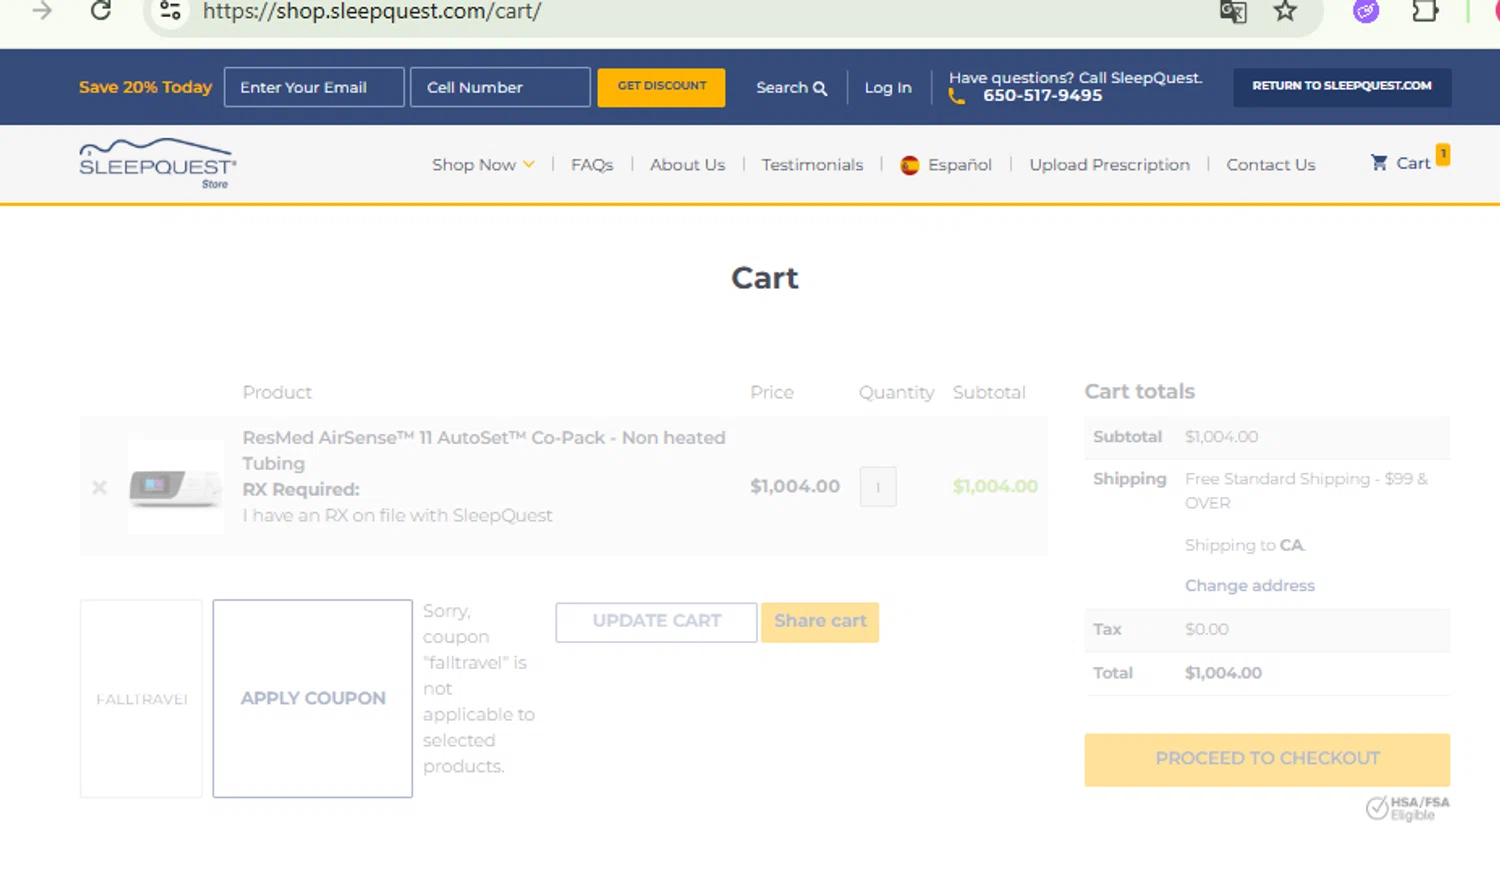Click the Change address link

tap(1250, 586)
